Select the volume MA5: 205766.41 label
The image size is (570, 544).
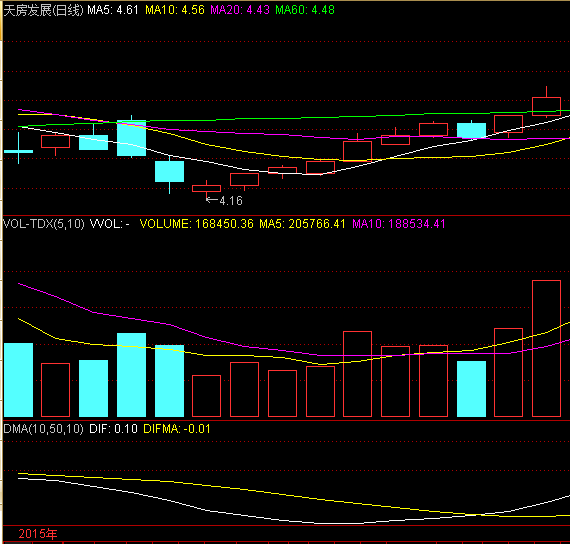tap(302, 224)
